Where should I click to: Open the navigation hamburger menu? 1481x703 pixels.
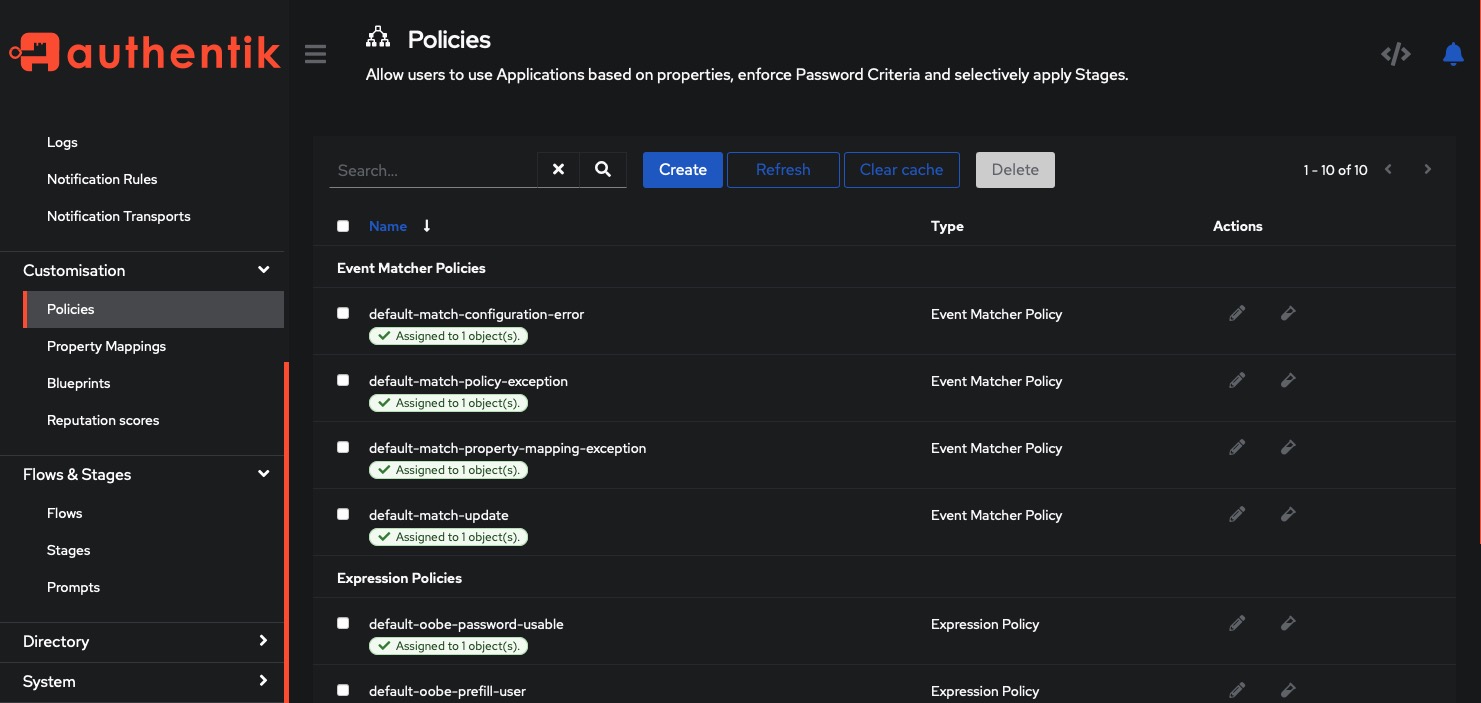(x=315, y=54)
